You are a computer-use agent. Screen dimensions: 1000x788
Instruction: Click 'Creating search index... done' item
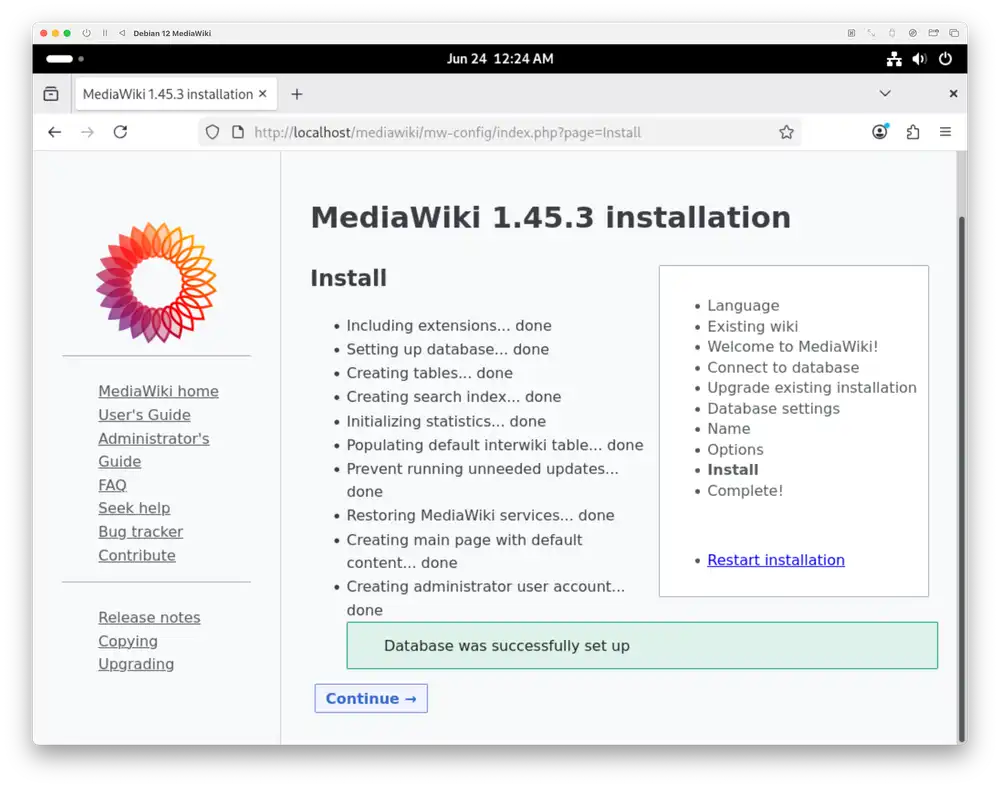[453, 397]
